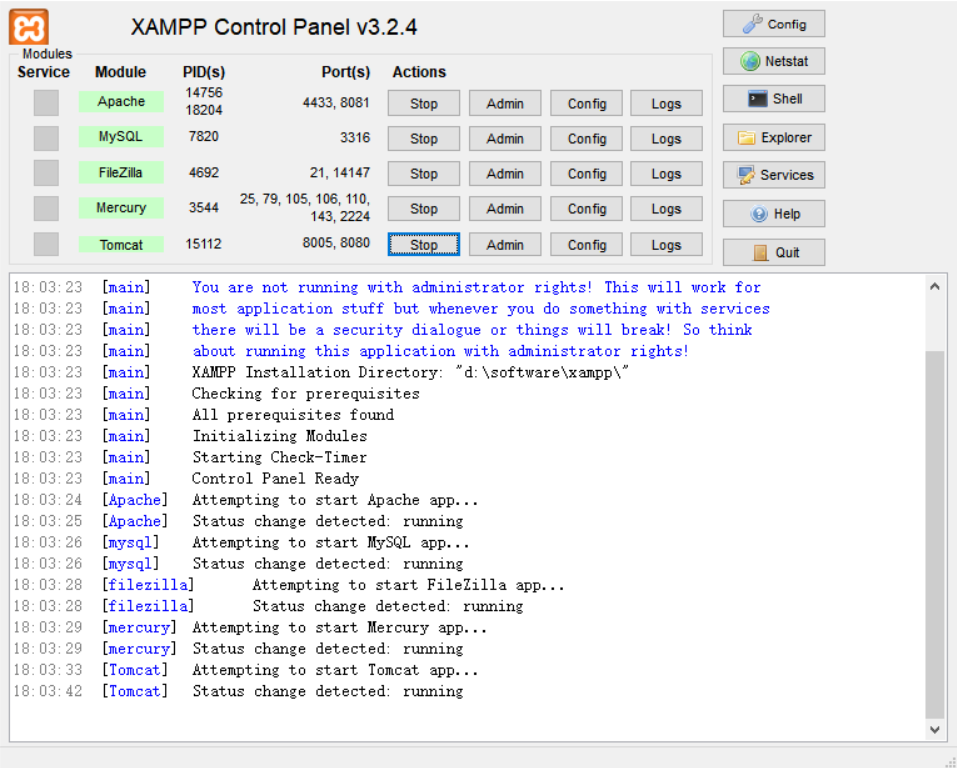The image size is (957, 768).
Task: Open Tomcat Logs menu
Action: point(666,244)
